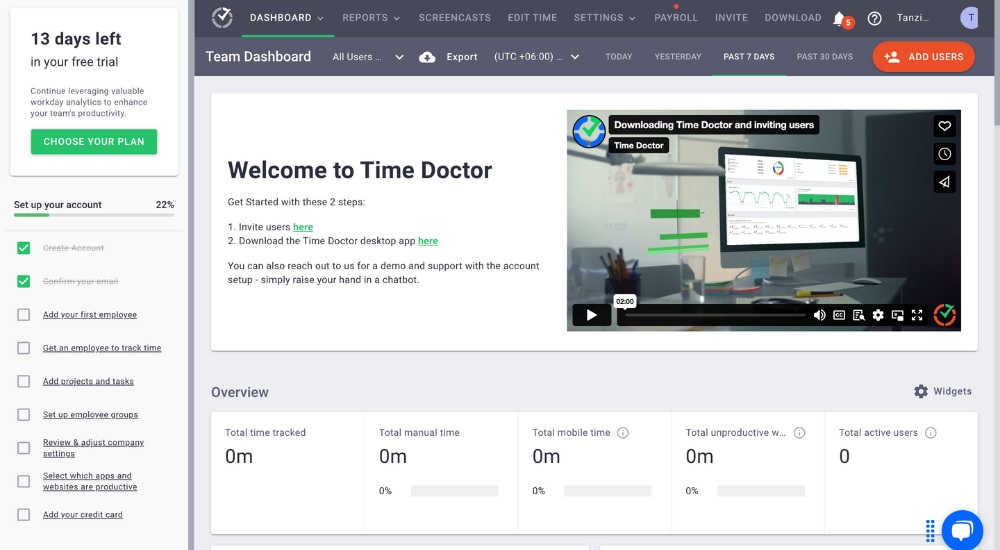Open video settings gear icon
The width and height of the screenshot is (1000, 550).
click(878, 315)
